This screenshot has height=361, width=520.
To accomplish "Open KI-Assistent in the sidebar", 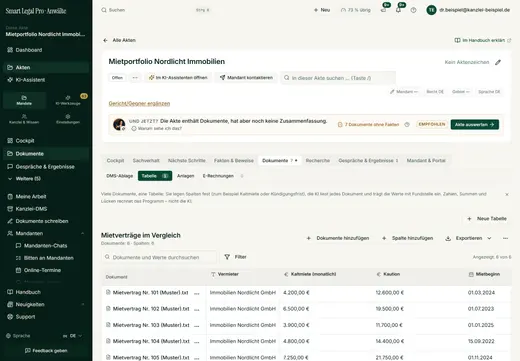I will click(46, 80).
